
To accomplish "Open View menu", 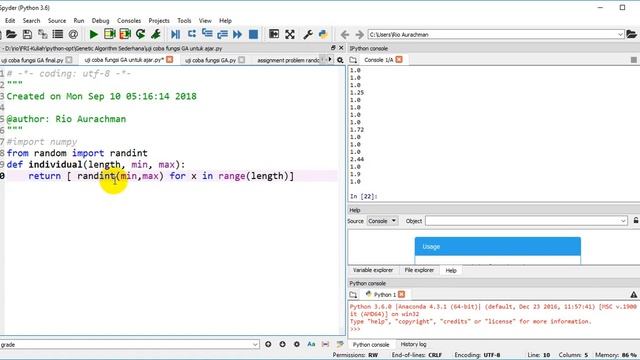I will 205,20.
